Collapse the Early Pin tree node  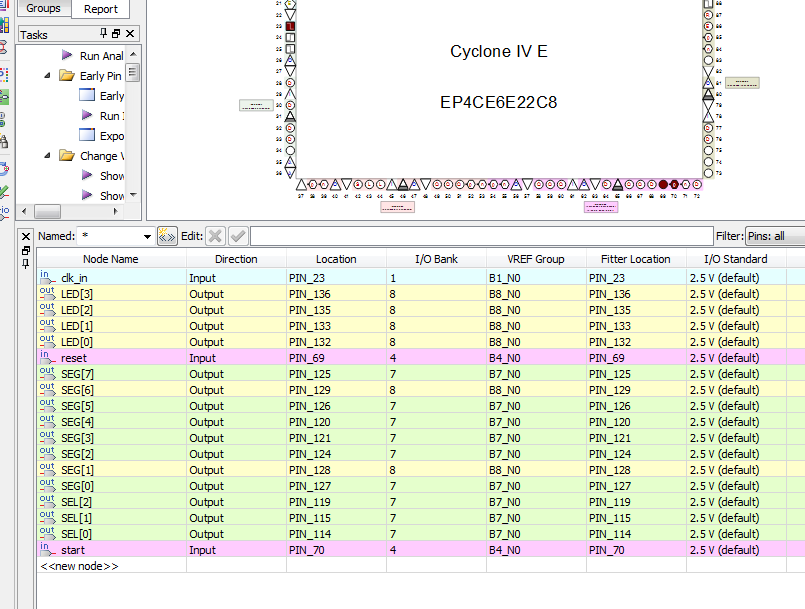pyautogui.click(x=47, y=75)
